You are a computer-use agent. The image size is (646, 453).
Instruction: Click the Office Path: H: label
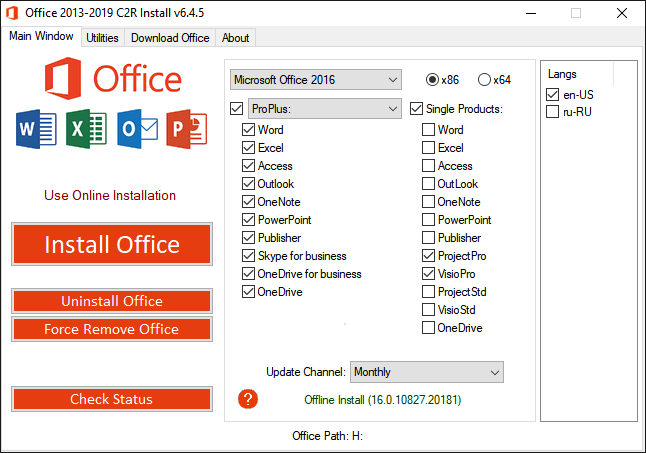coord(328,436)
